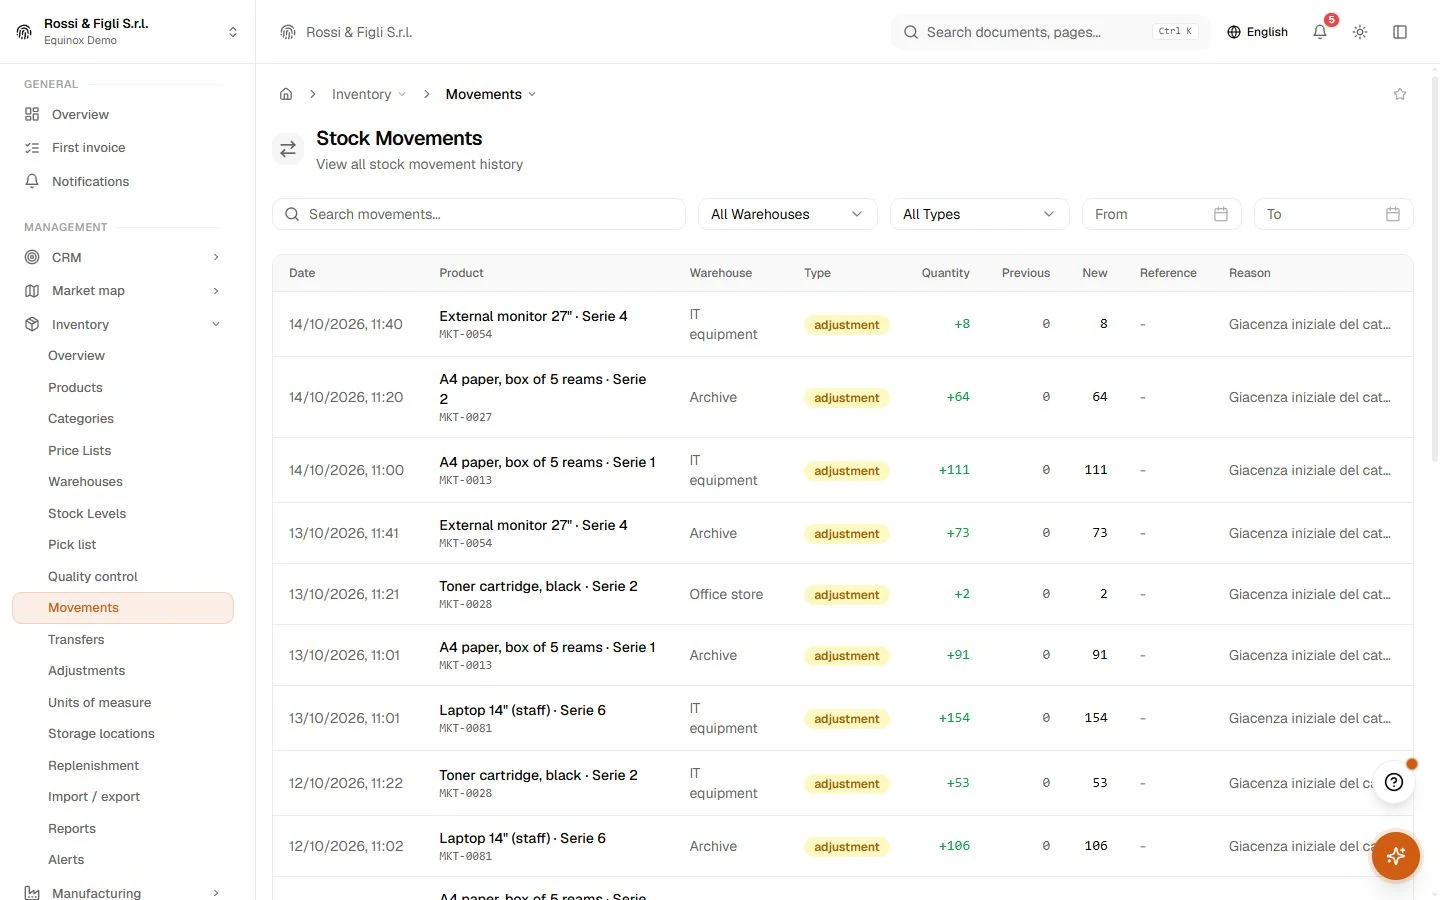The width and height of the screenshot is (1440, 900).
Task: Open the help question mark button
Action: coord(1394,782)
